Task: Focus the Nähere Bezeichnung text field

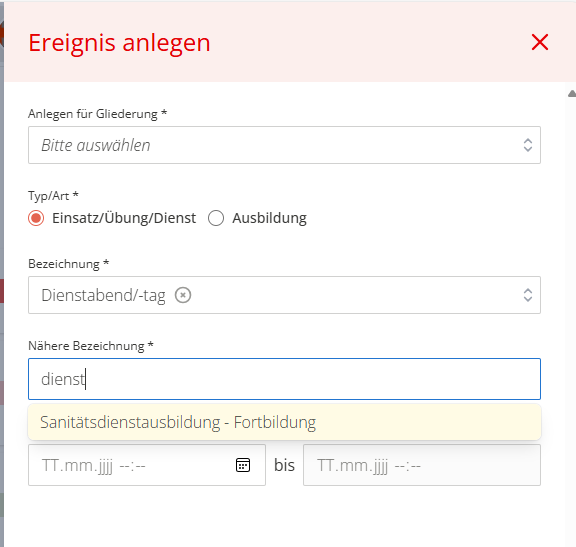Action: (284, 379)
